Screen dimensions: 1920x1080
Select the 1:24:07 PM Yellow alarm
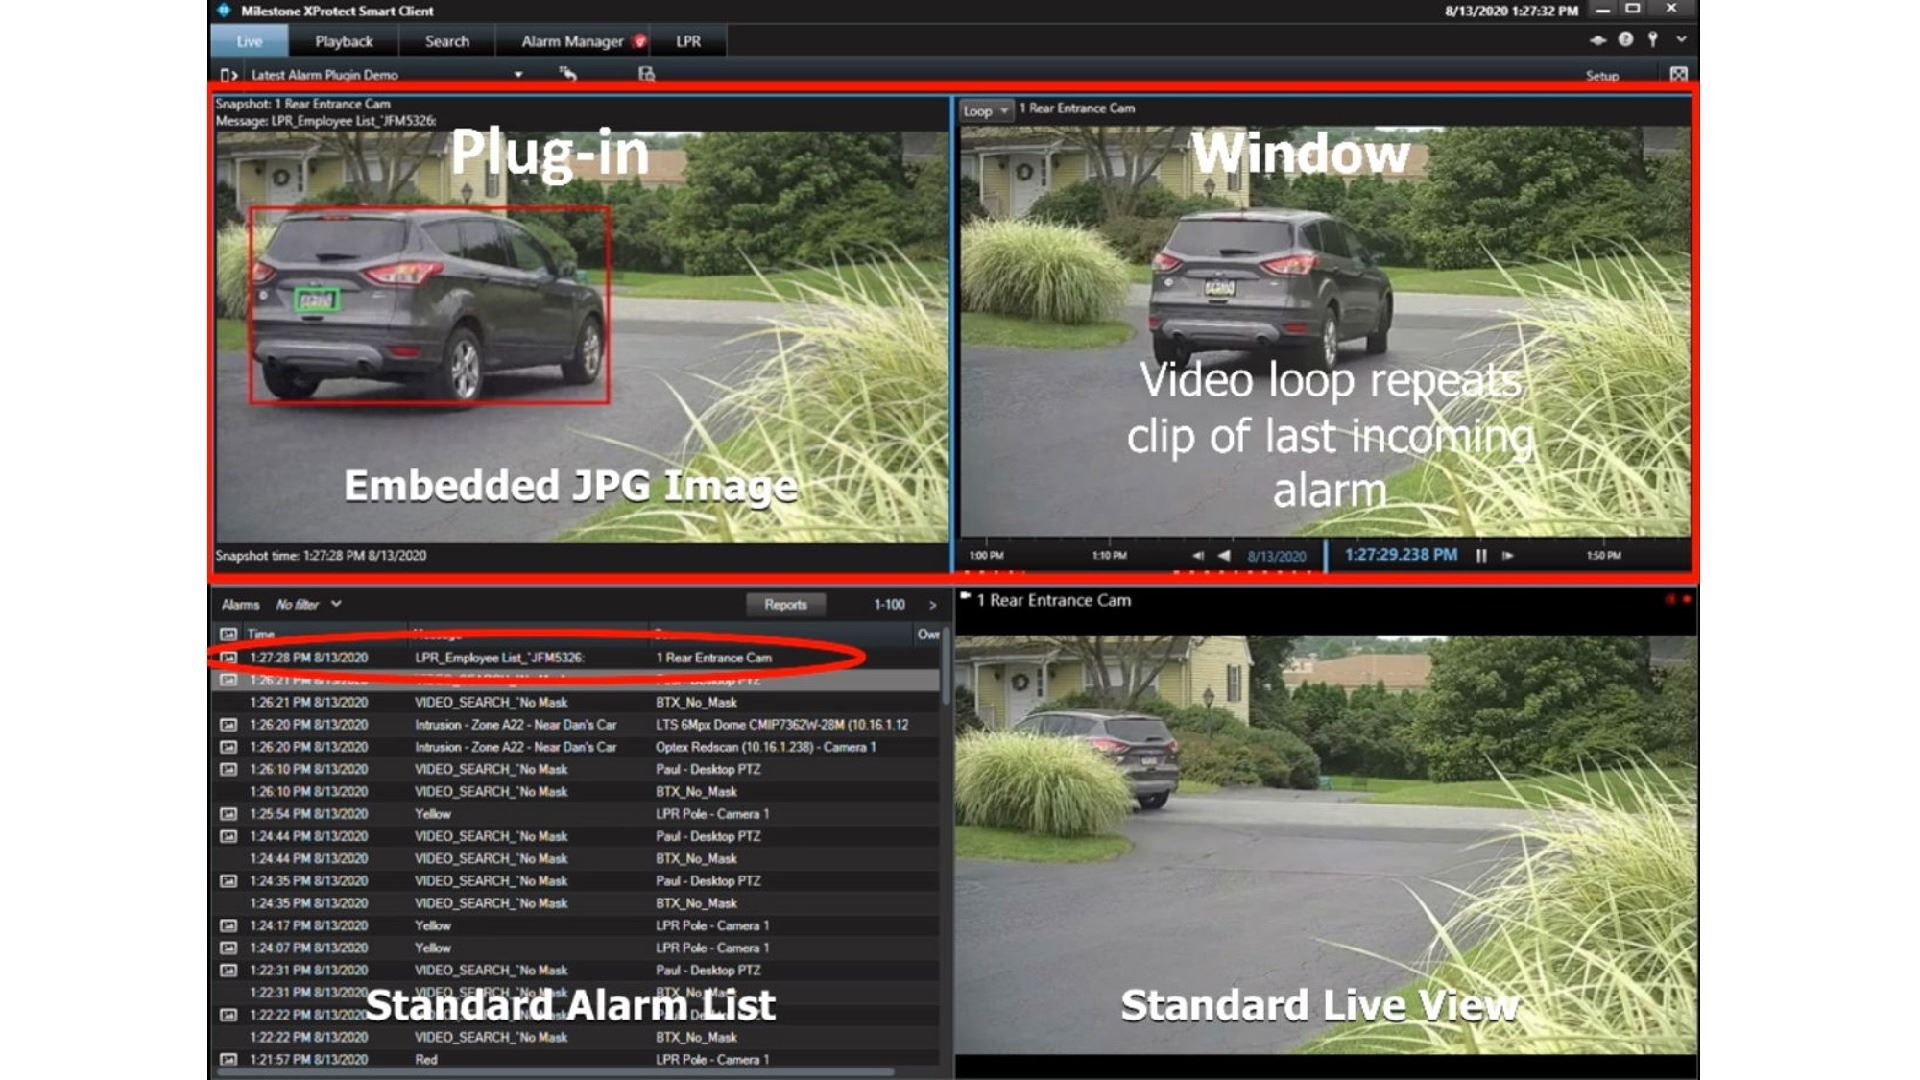(x=575, y=948)
